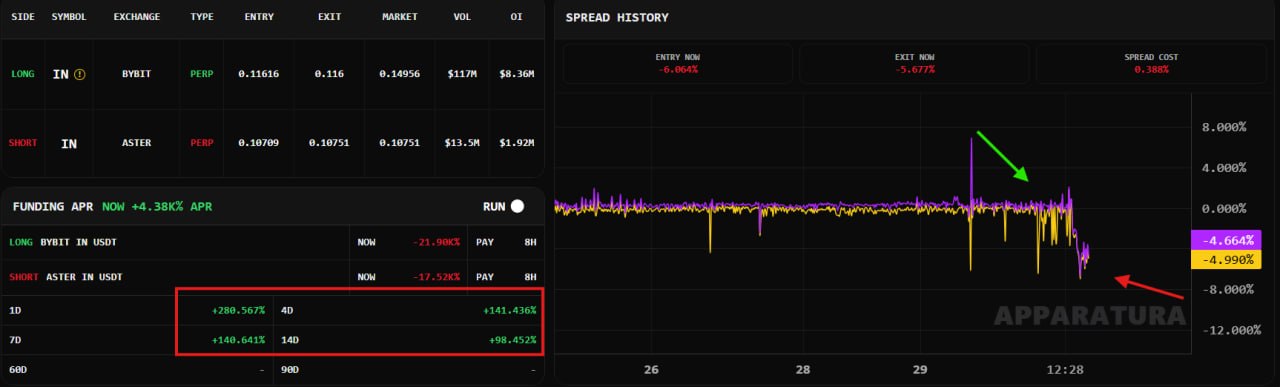Open the EXIT NOW spread card
Image resolution: width=1280 pixels, height=387 pixels.
click(914, 63)
